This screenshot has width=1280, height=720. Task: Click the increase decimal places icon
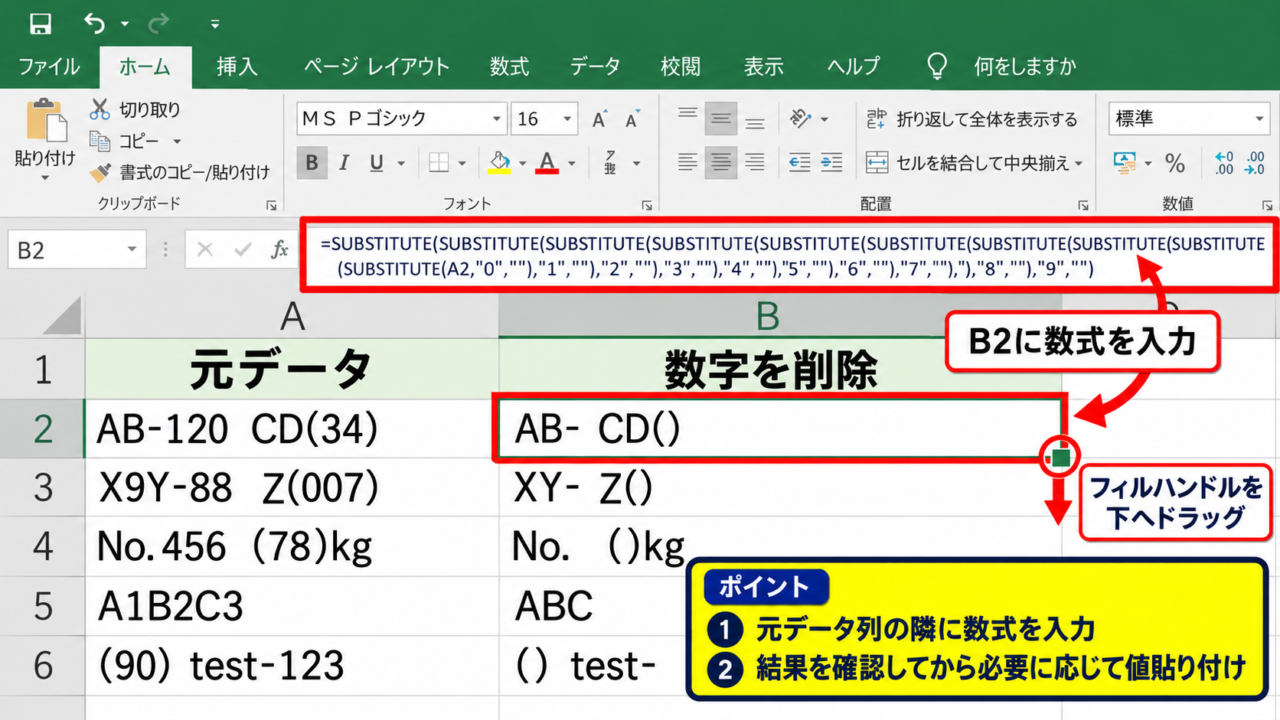click(1224, 163)
